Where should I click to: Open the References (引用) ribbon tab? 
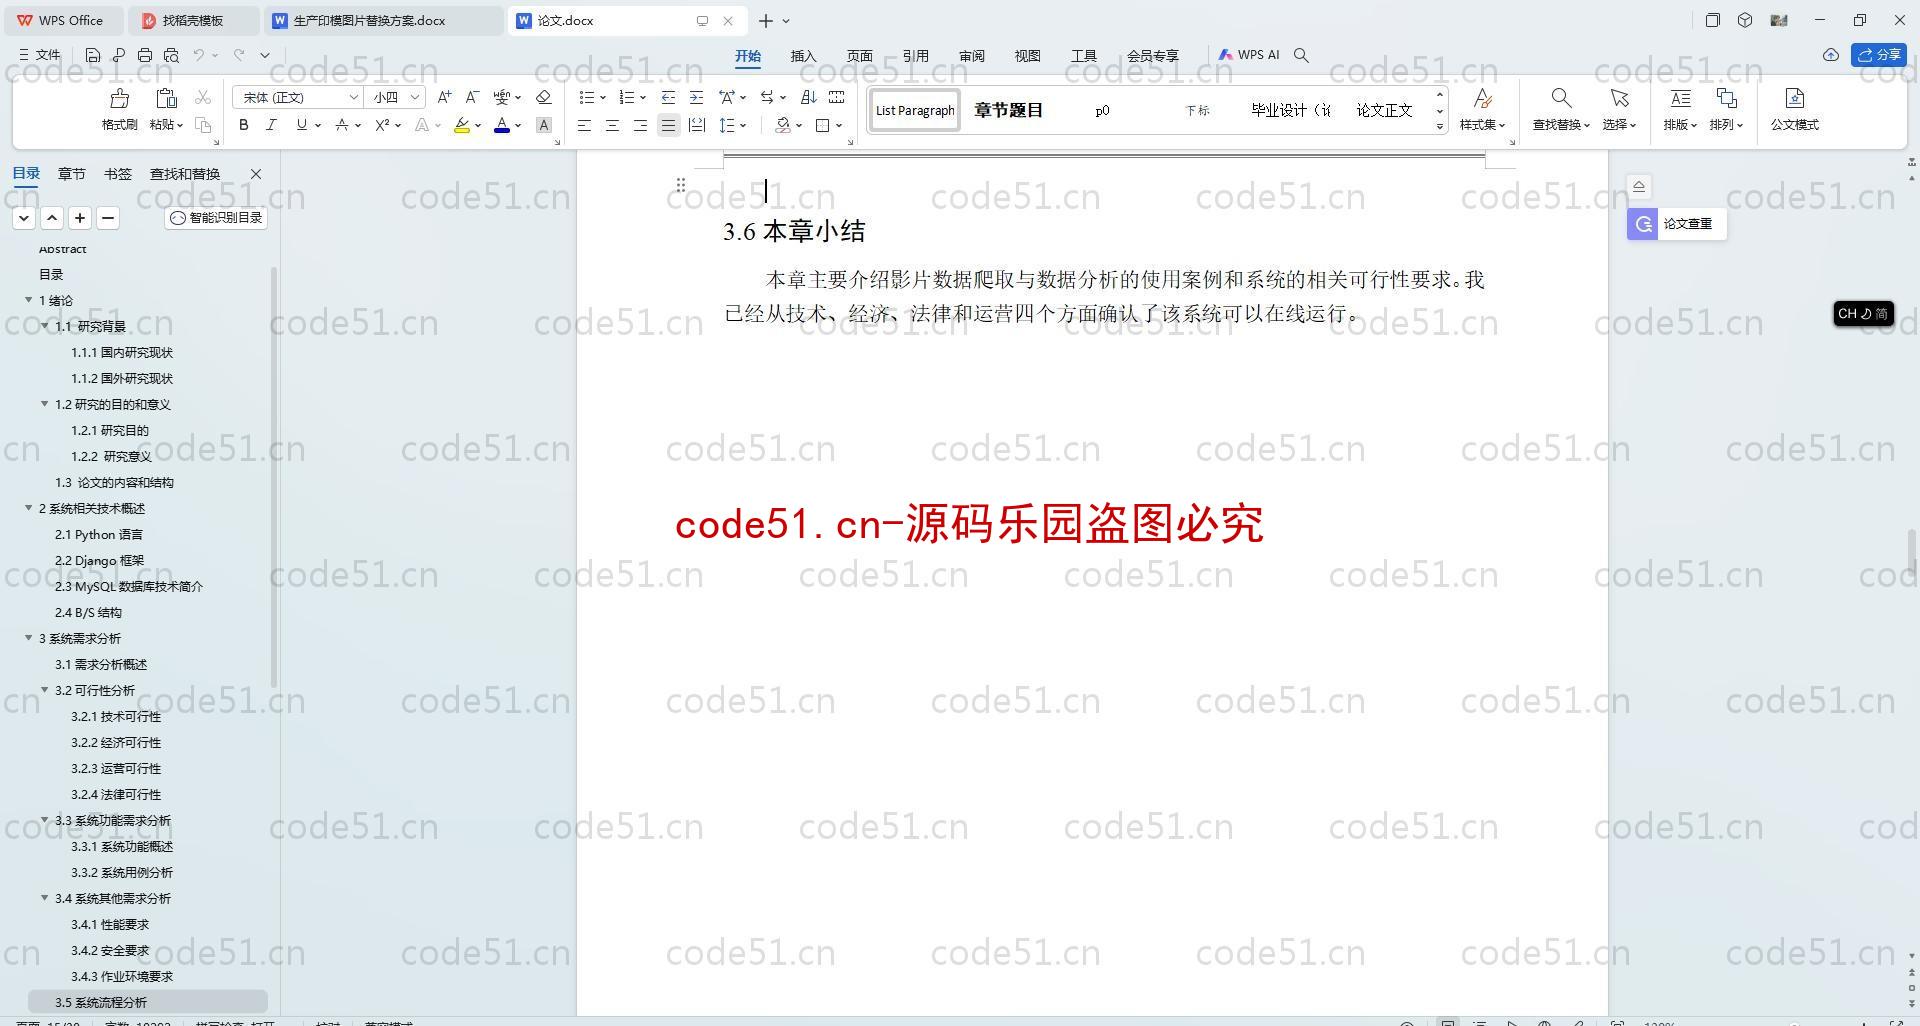coord(915,56)
